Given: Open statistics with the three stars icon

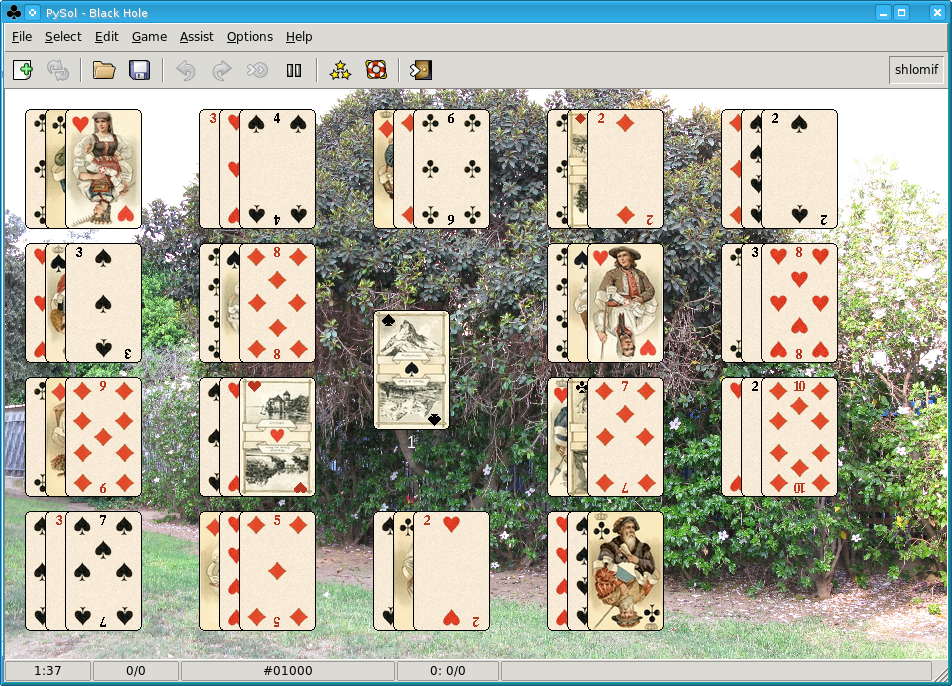Looking at the screenshot, I should (340, 70).
